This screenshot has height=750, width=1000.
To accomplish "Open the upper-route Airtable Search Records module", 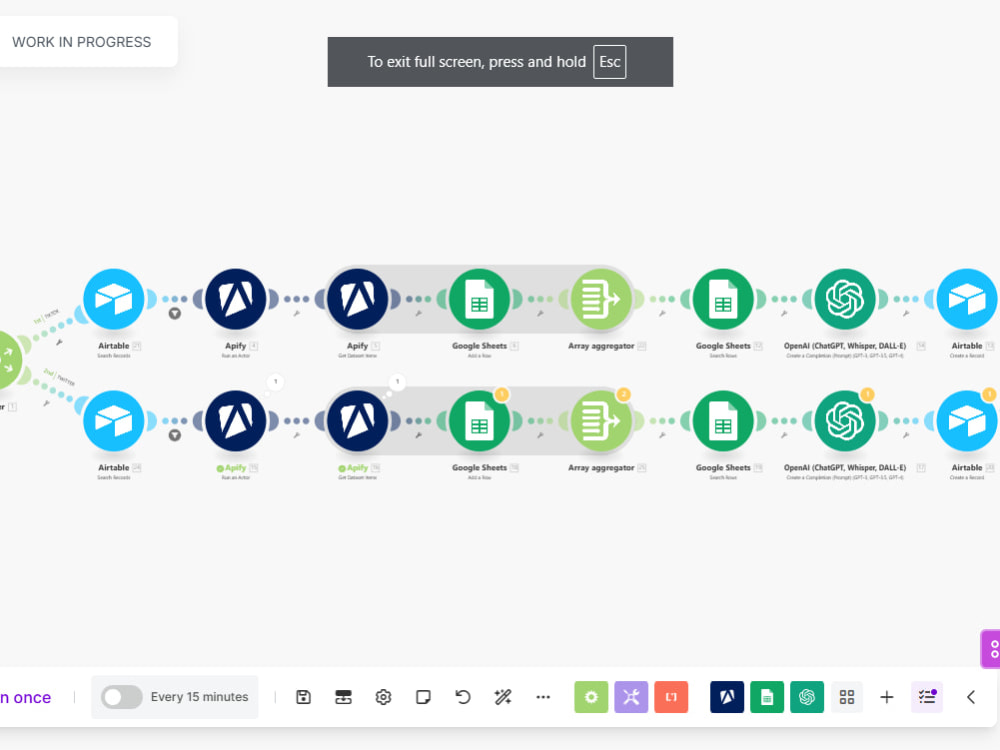I will coord(114,299).
